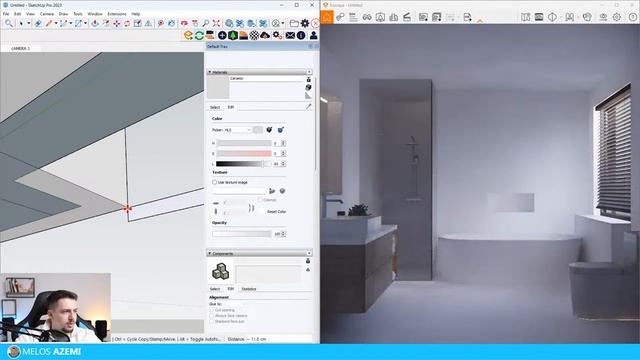Click the Enscape eye visual settings icon
This screenshot has height=360, width=640.
coord(603,17)
